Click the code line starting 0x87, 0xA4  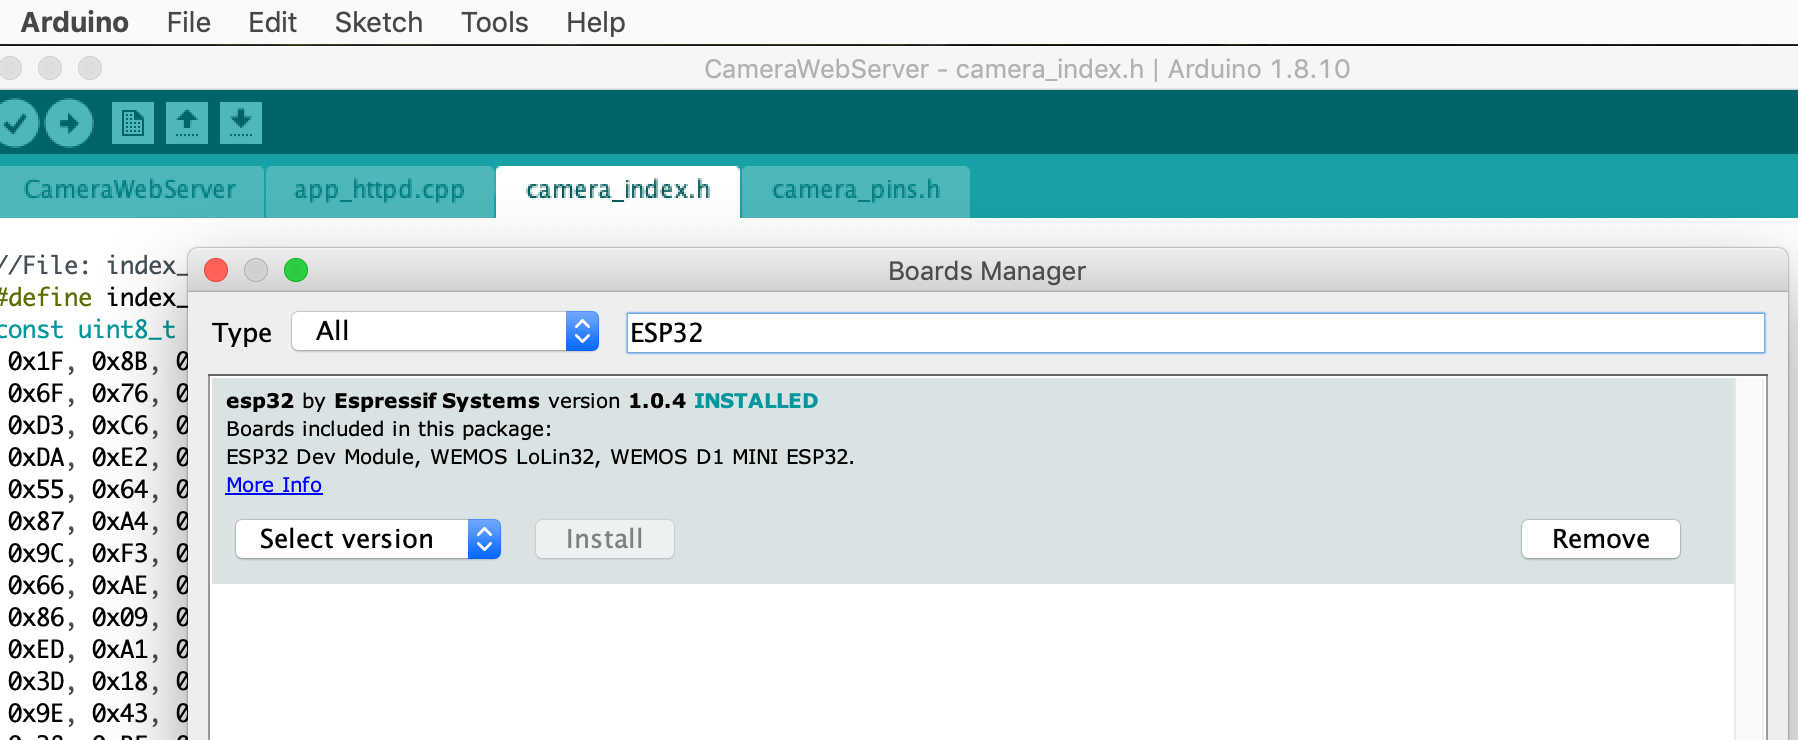coord(97,521)
